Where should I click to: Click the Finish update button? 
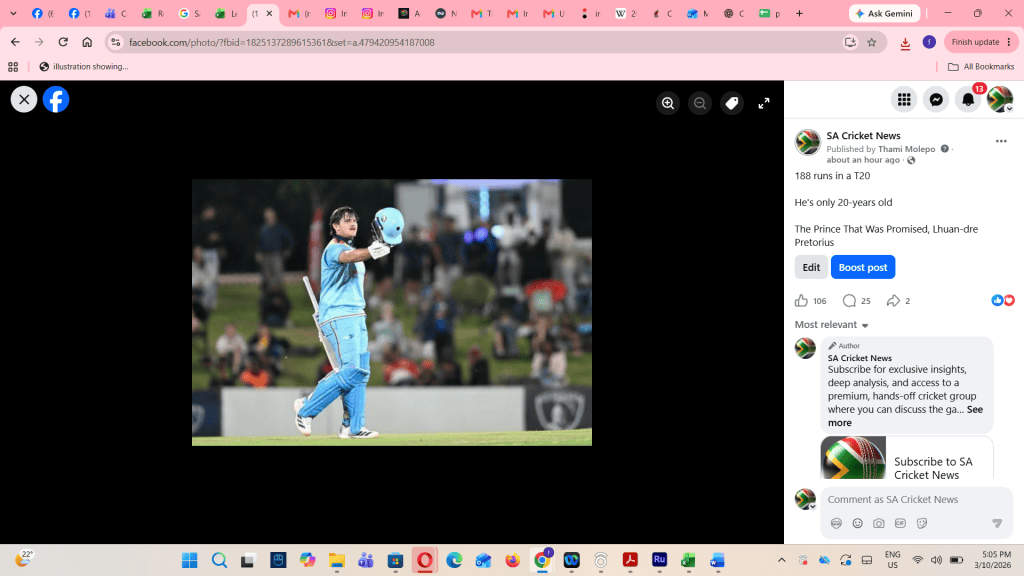(x=980, y=42)
